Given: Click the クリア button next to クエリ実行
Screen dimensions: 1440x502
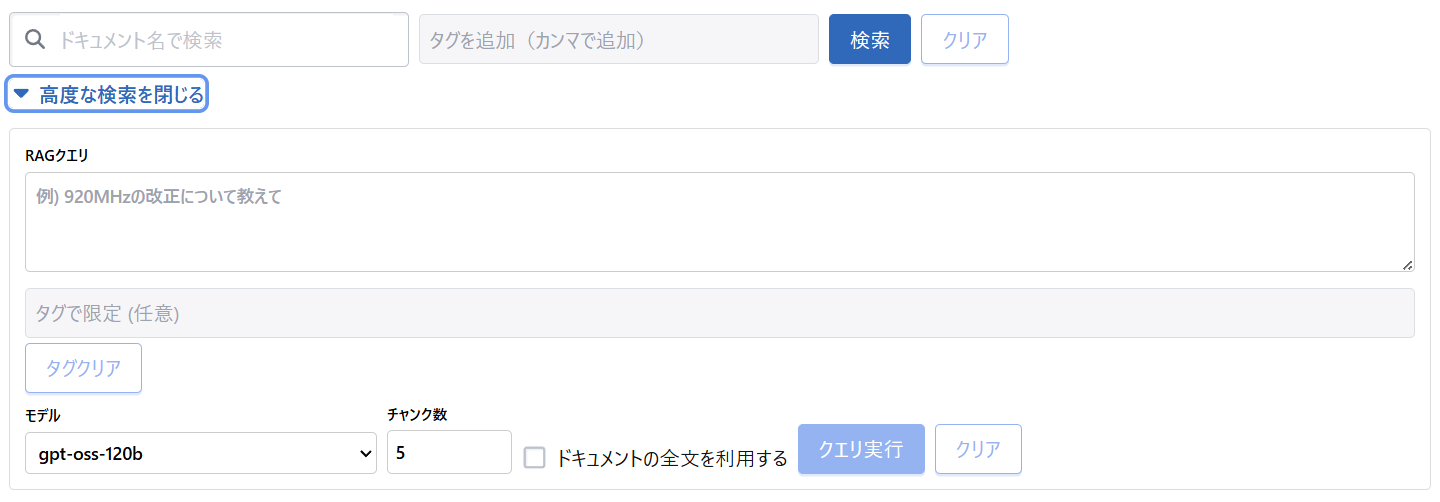Looking at the screenshot, I should pyautogui.click(x=978, y=449).
